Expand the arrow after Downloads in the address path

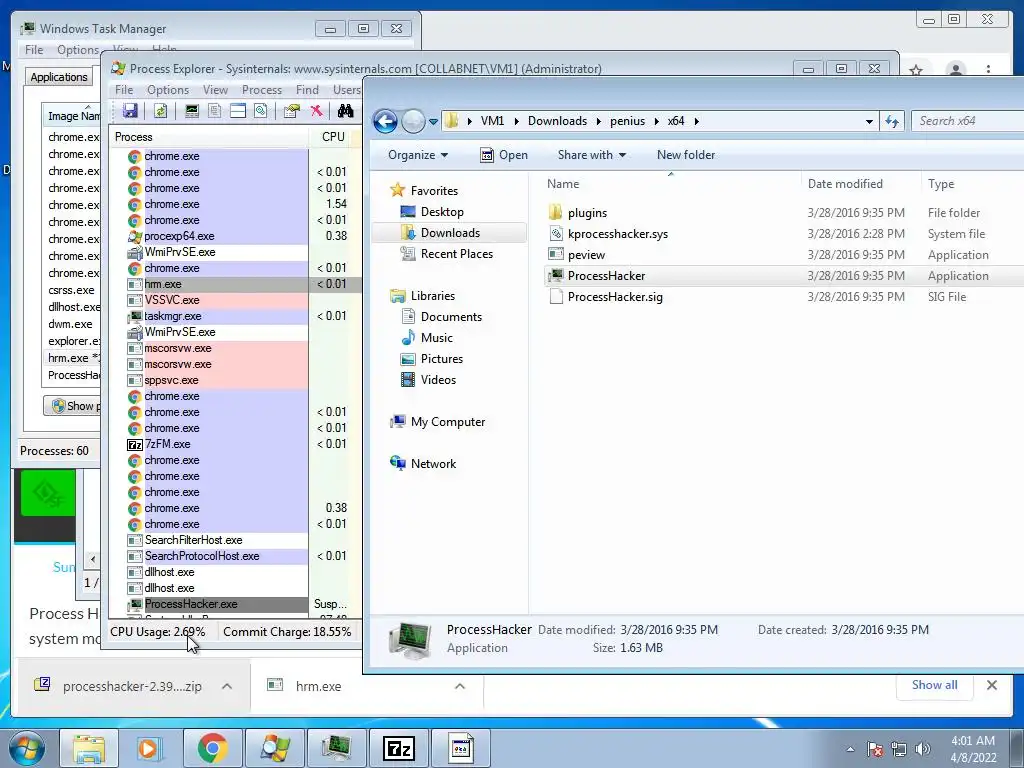(x=599, y=121)
